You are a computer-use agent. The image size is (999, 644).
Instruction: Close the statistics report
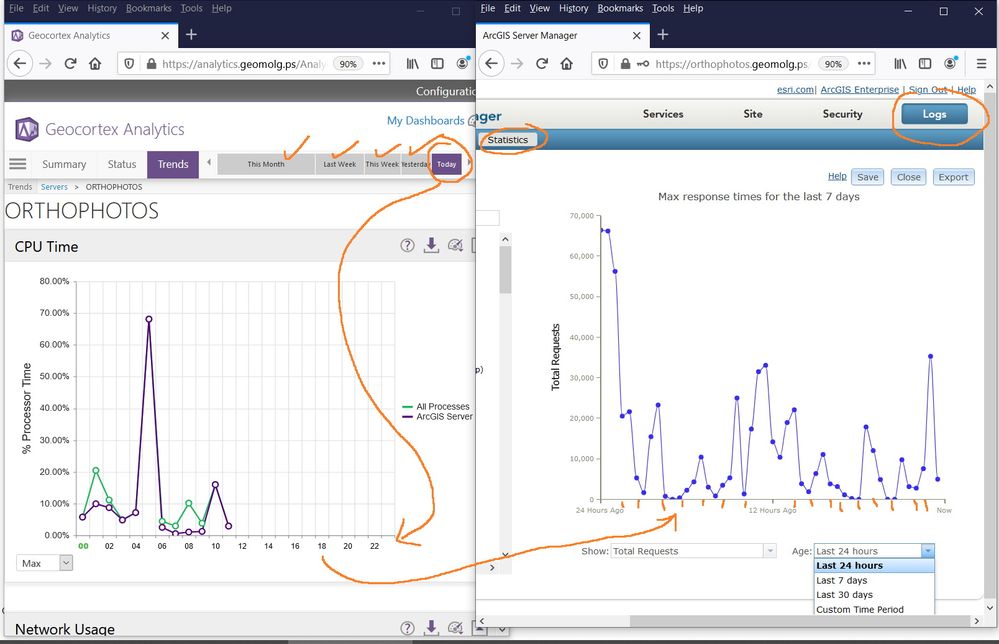(x=909, y=177)
